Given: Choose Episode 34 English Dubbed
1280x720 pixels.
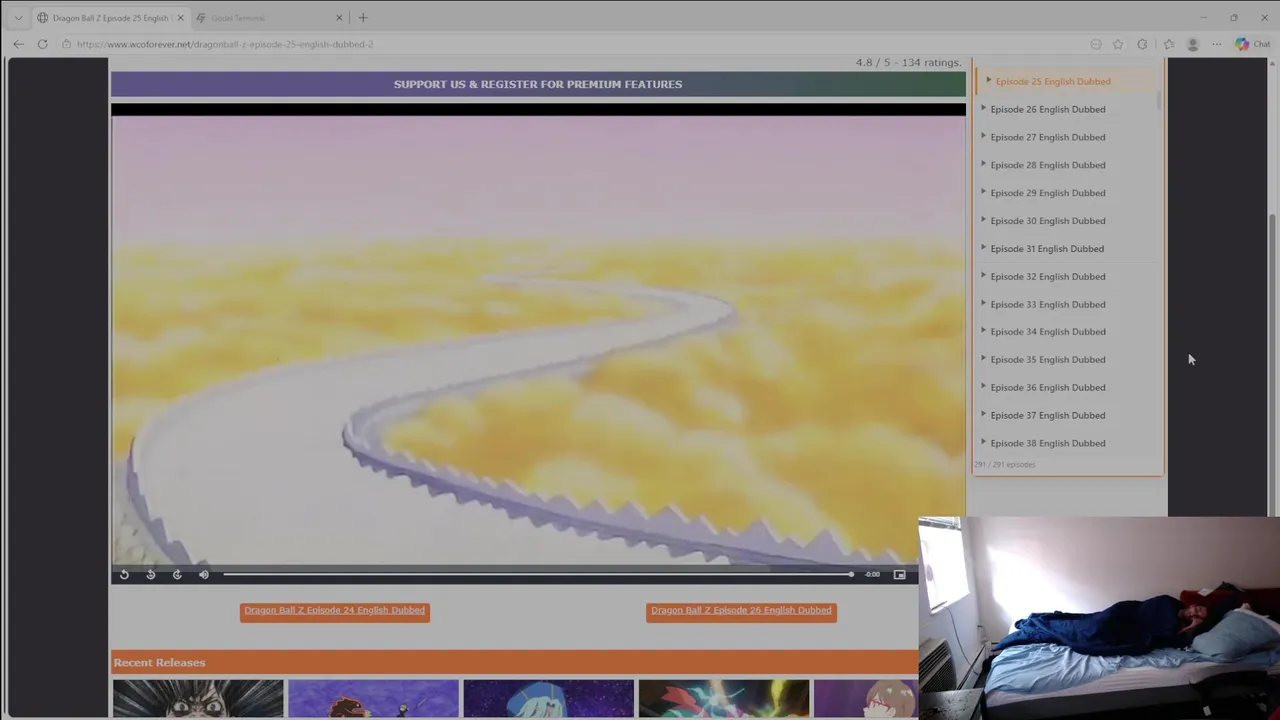Looking at the screenshot, I should (x=1048, y=332).
